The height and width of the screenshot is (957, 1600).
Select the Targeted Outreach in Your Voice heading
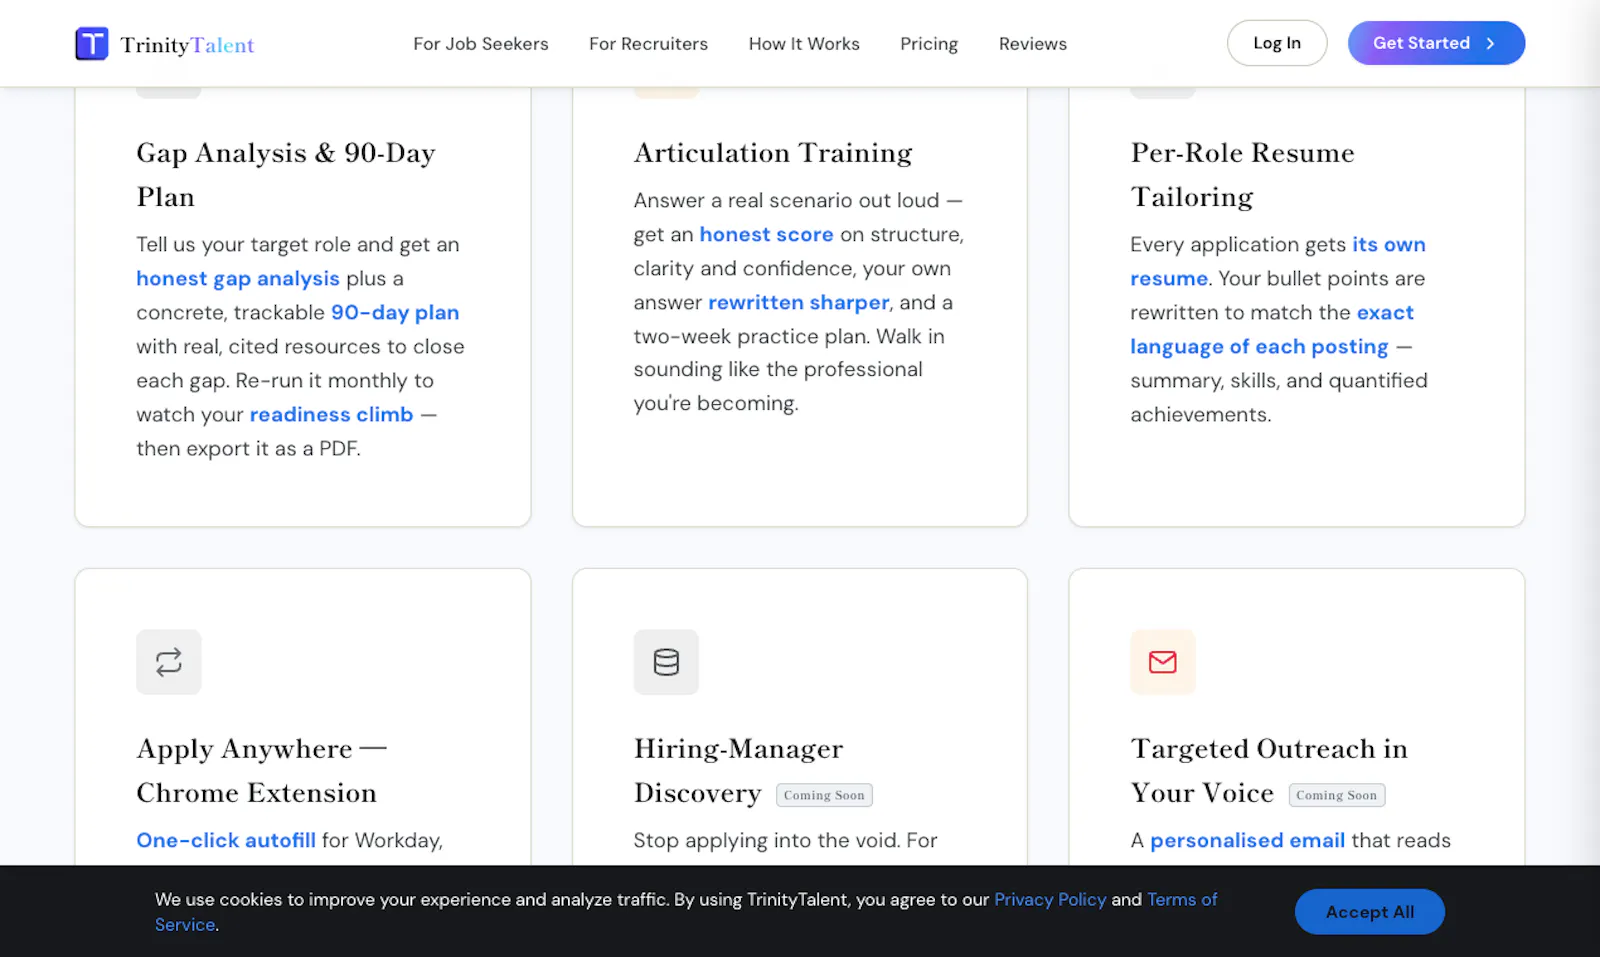click(1269, 771)
